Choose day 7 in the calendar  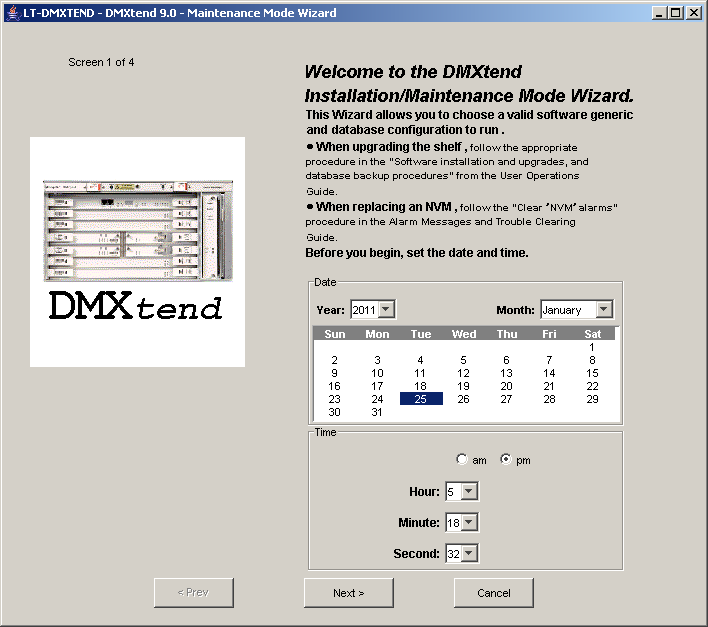point(549,360)
